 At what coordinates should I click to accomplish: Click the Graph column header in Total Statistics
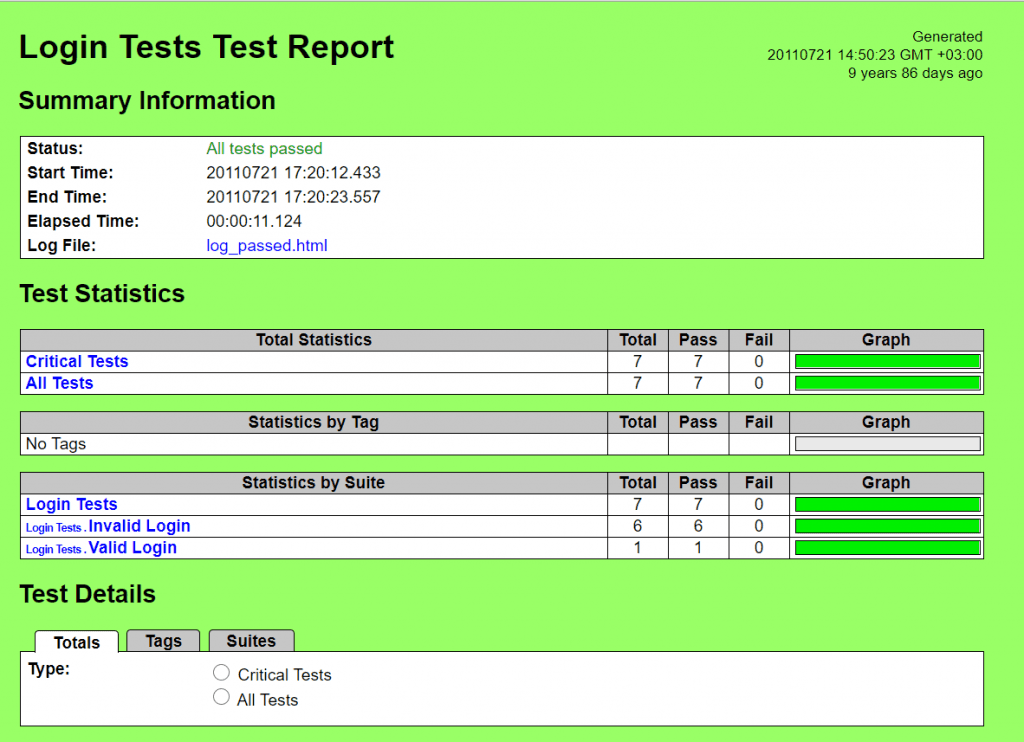coord(886,340)
